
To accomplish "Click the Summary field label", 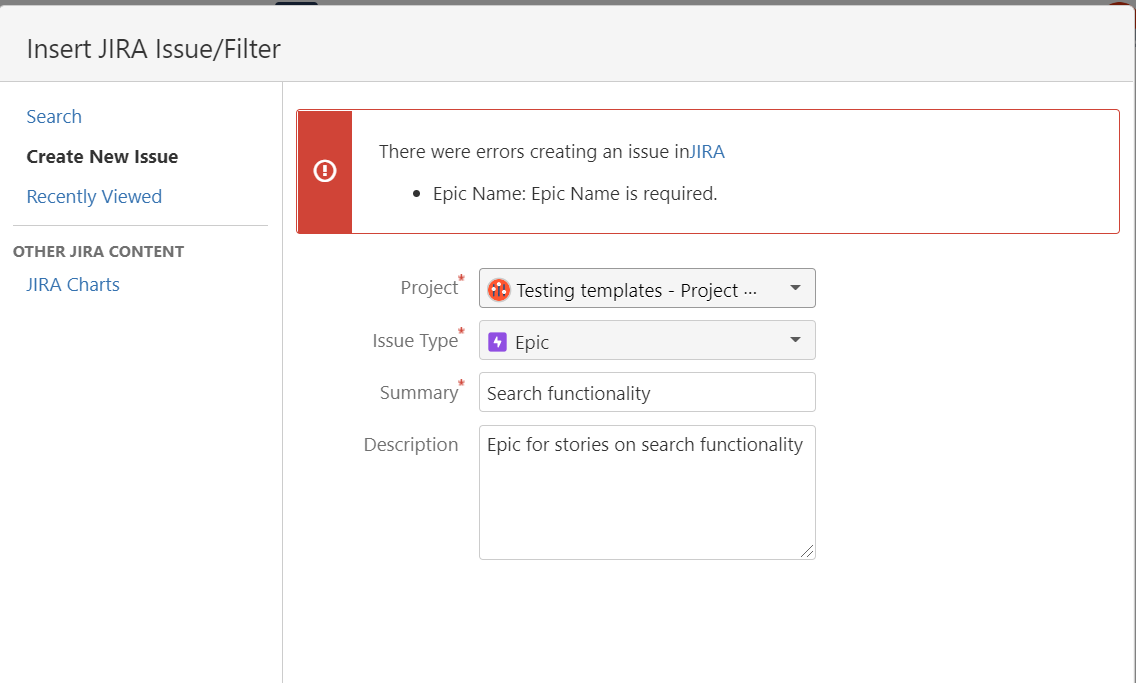I will pyautogui.click(x=419, y=393).
